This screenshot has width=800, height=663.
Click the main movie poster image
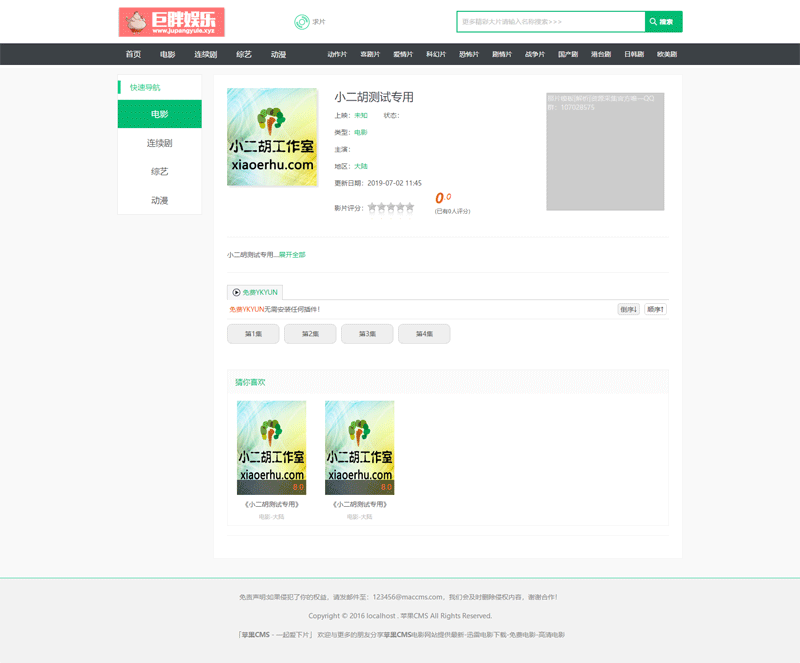(272, 137)
